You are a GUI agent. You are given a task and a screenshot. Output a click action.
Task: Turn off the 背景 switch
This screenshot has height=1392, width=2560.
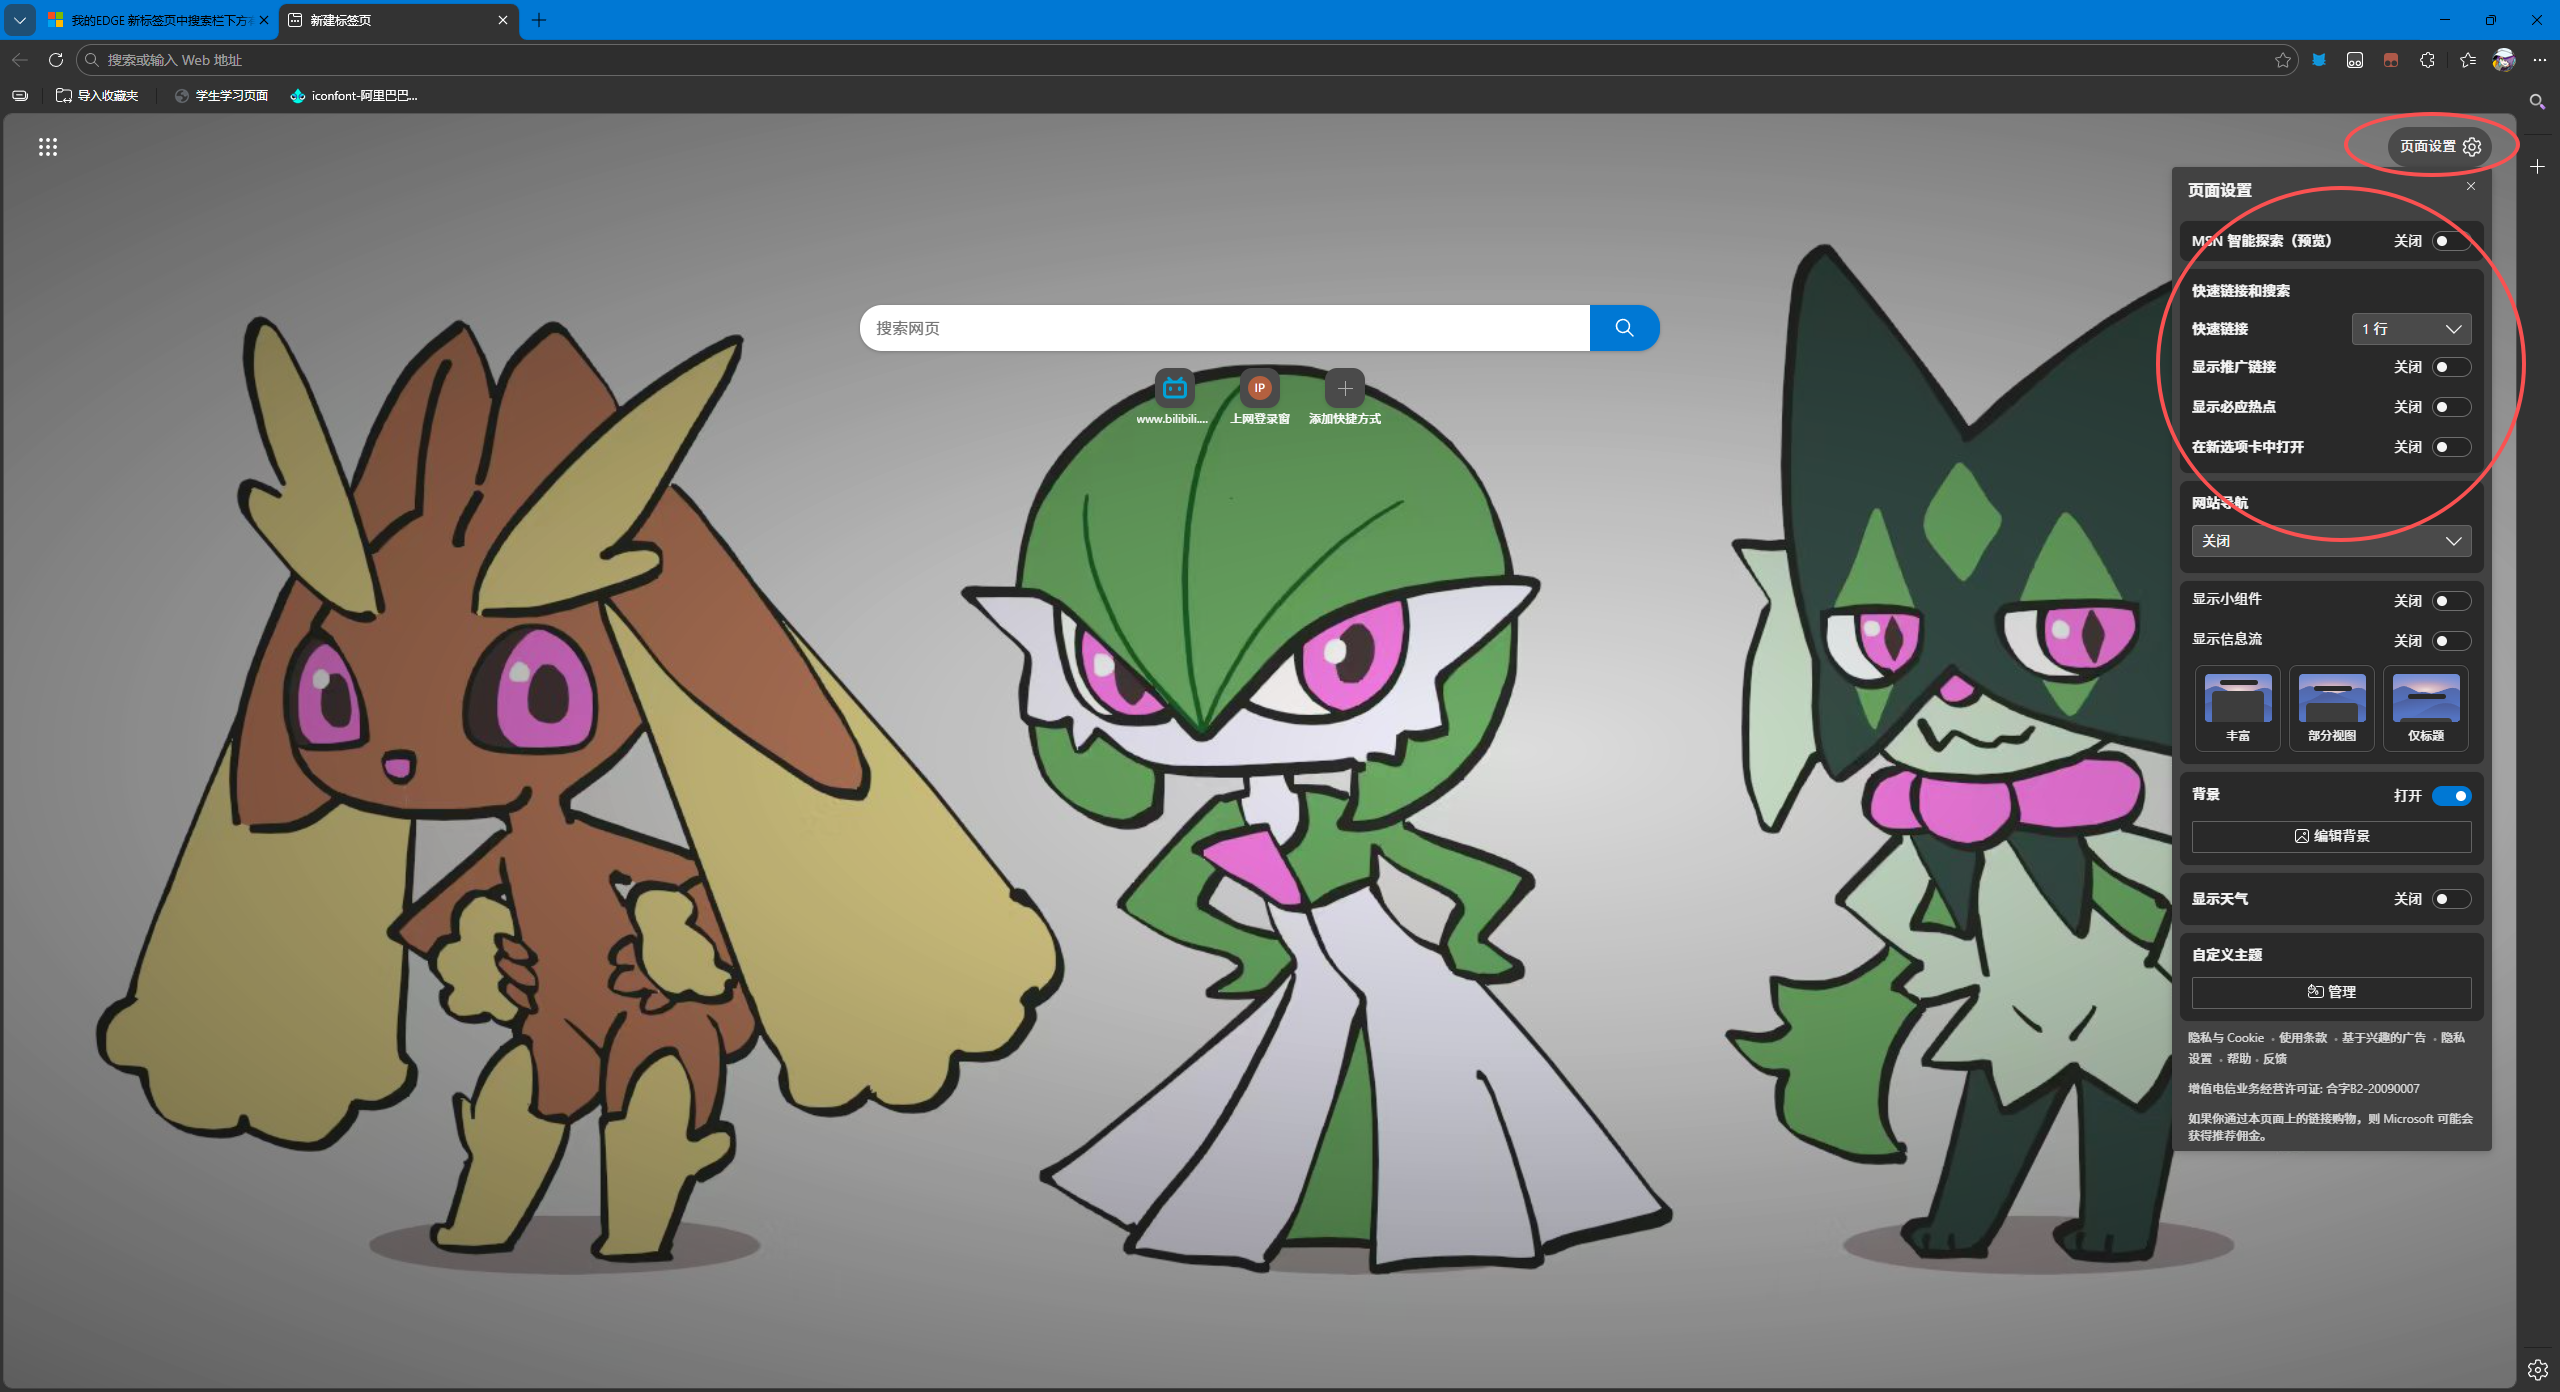[x=2451, y=796]
